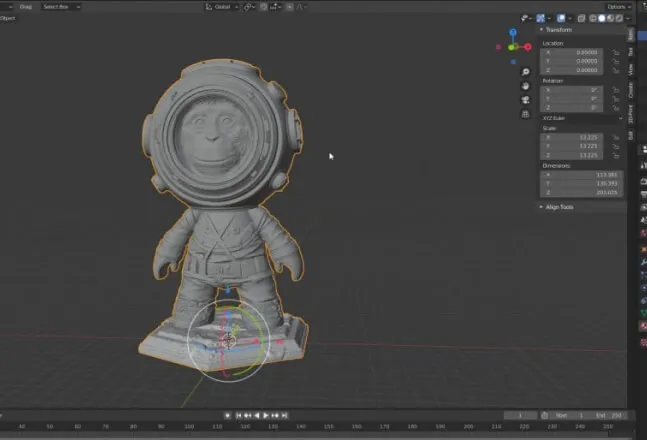Viewport: 647px width, 440px height.
Task: Click Dimensions Z value field
Action: tap(581, 192)
